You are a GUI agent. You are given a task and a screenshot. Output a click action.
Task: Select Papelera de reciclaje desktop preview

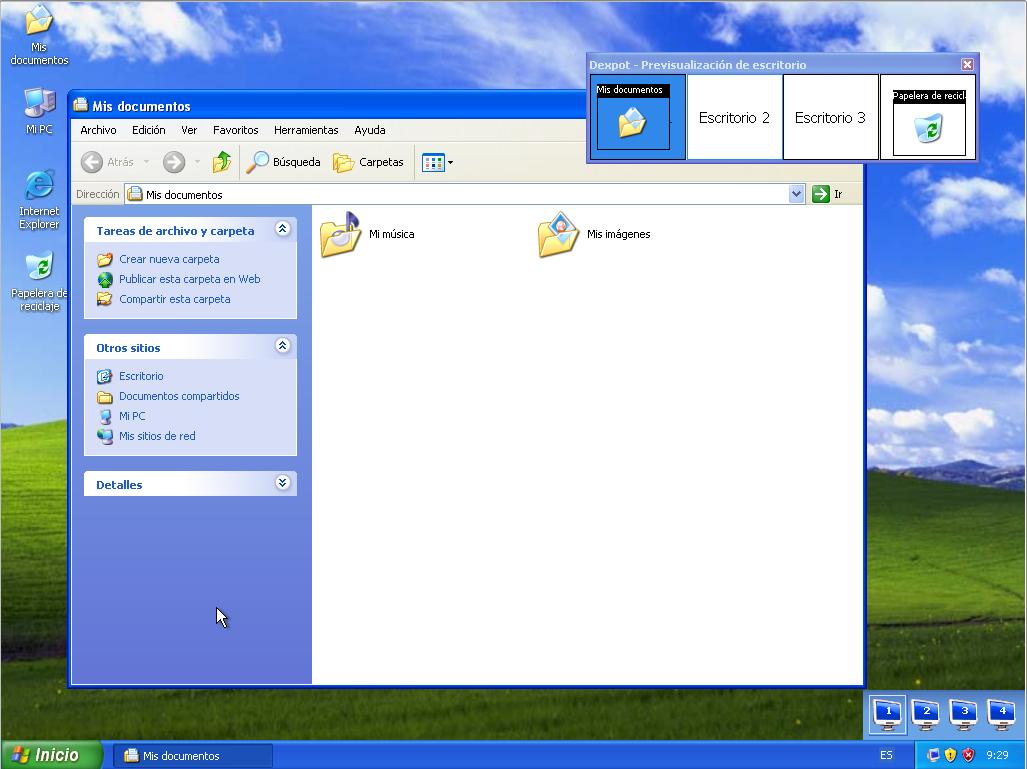pyautogui.click(x=928, y=117)
